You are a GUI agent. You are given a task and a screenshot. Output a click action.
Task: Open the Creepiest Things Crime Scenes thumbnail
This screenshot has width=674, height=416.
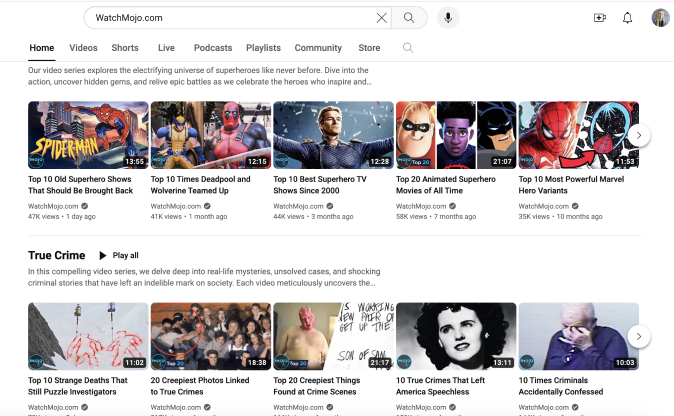click(x=334, y=336)
